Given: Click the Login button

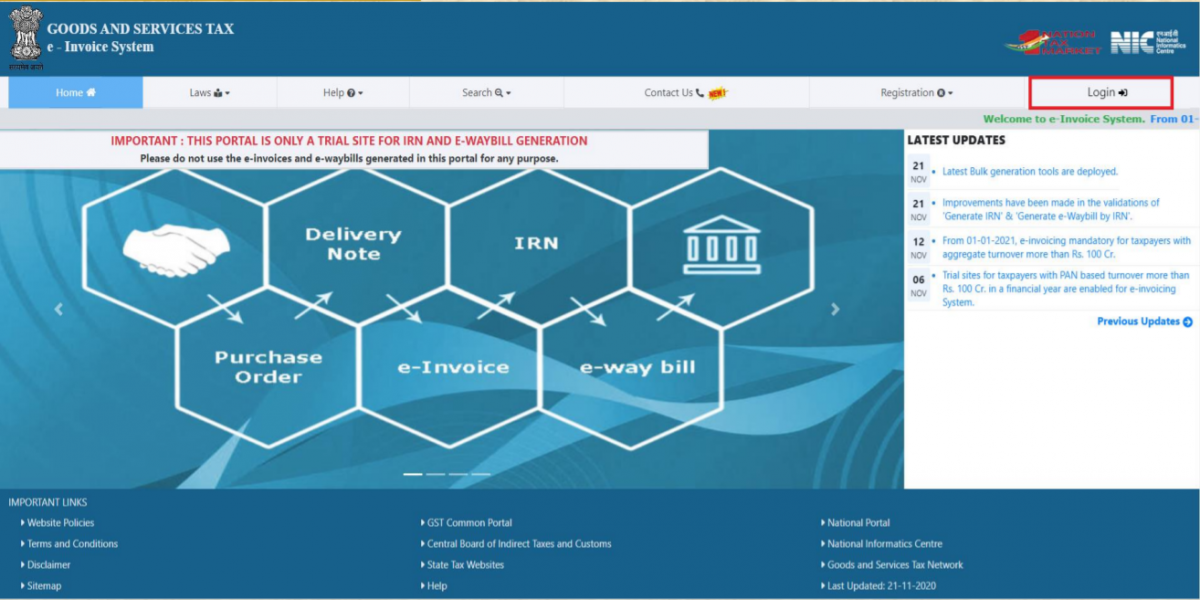Looking at the screenshot, I should [x=1102, y=91].
